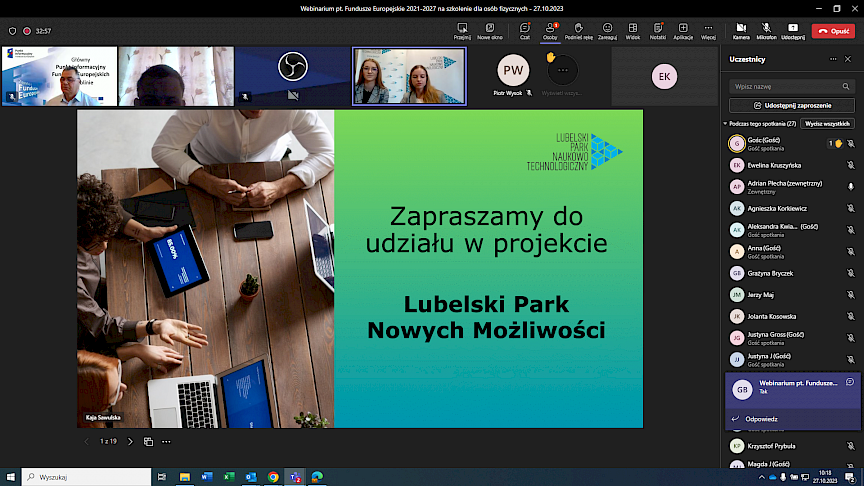Screen dimensions: 864x486
Task: Click Udostępnij share screen icon
Action: (793, 31)
